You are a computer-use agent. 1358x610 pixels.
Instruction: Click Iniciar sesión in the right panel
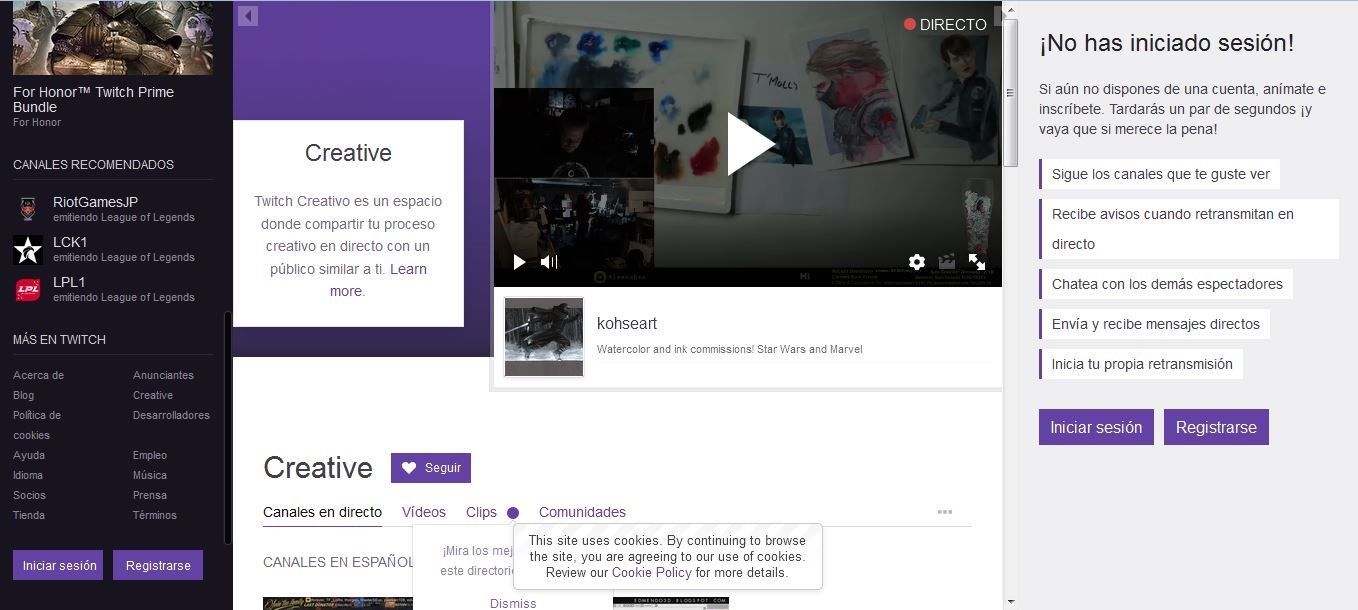point(1096,427)
